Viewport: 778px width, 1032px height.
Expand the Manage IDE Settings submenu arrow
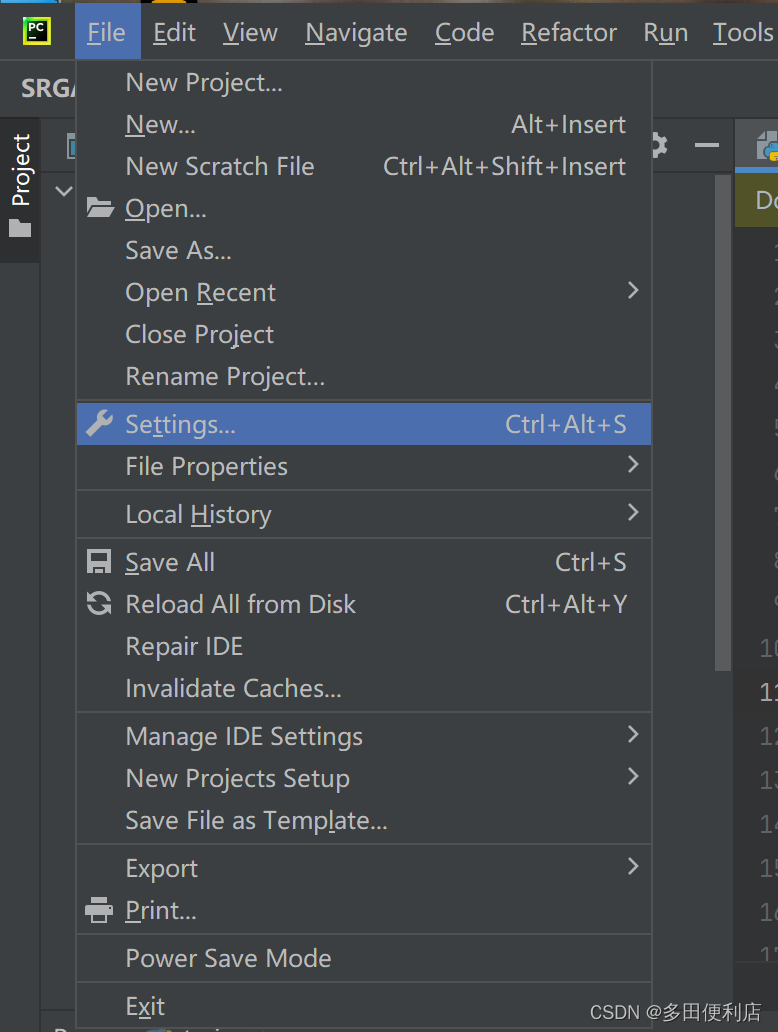[633, 735]
